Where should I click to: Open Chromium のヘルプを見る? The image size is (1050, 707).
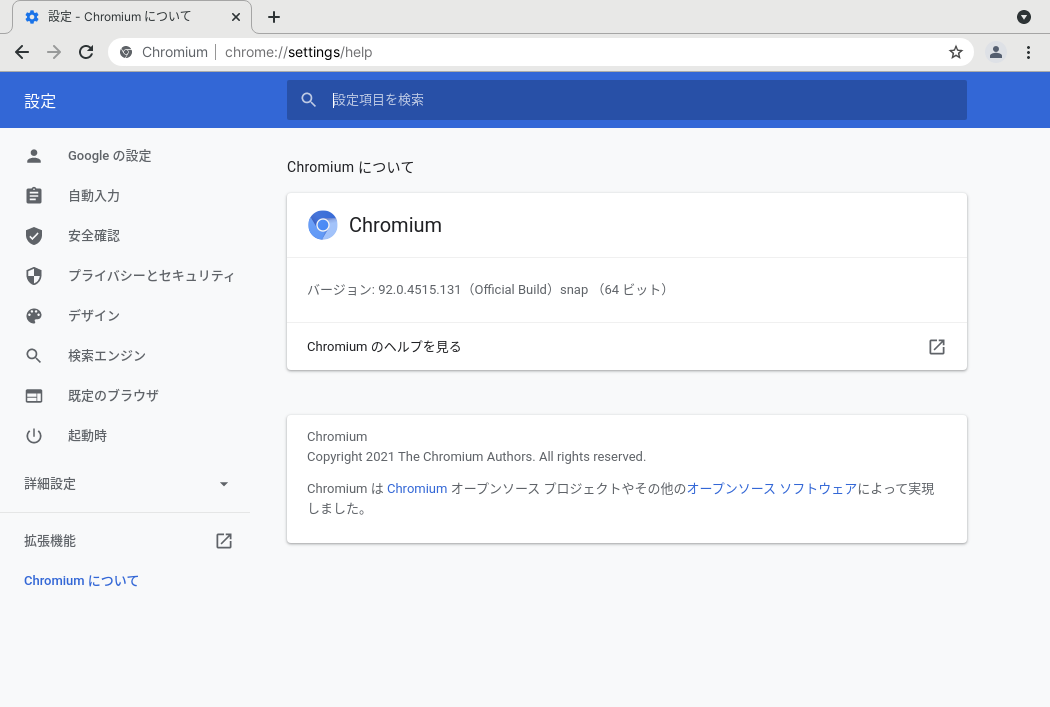point(626,347)
